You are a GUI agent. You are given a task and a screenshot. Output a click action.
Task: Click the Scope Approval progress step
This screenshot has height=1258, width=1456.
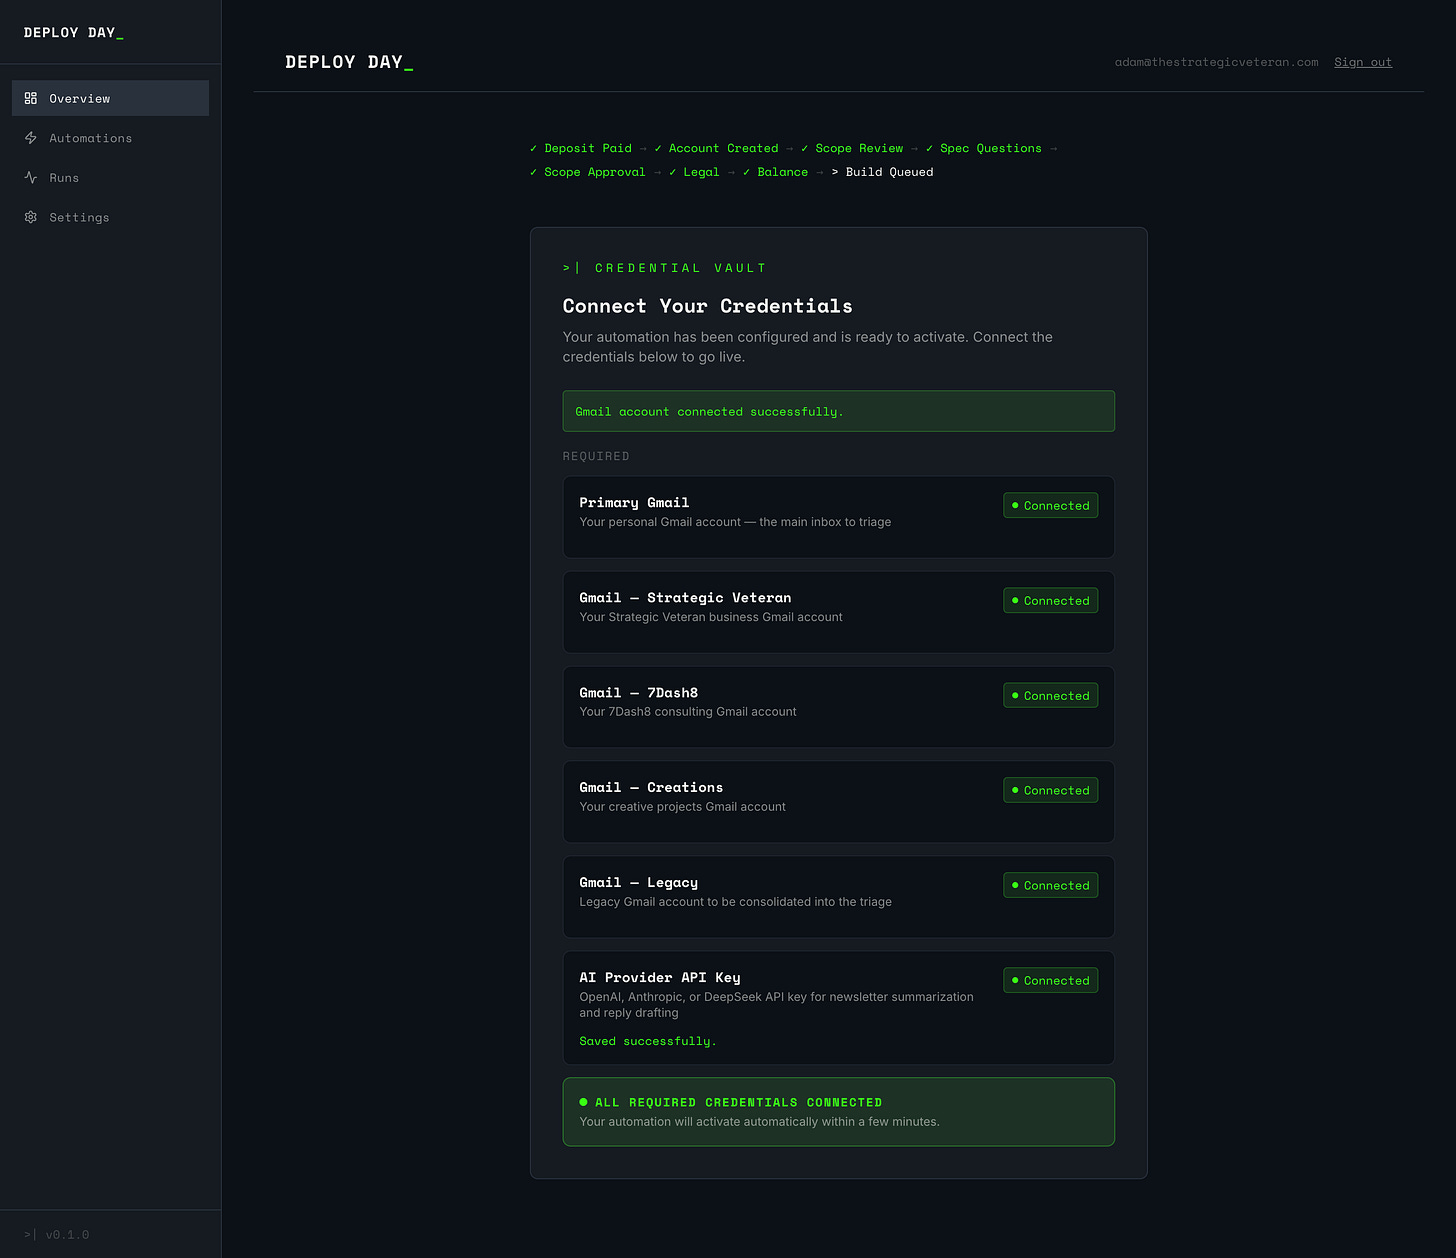point(588,172)
